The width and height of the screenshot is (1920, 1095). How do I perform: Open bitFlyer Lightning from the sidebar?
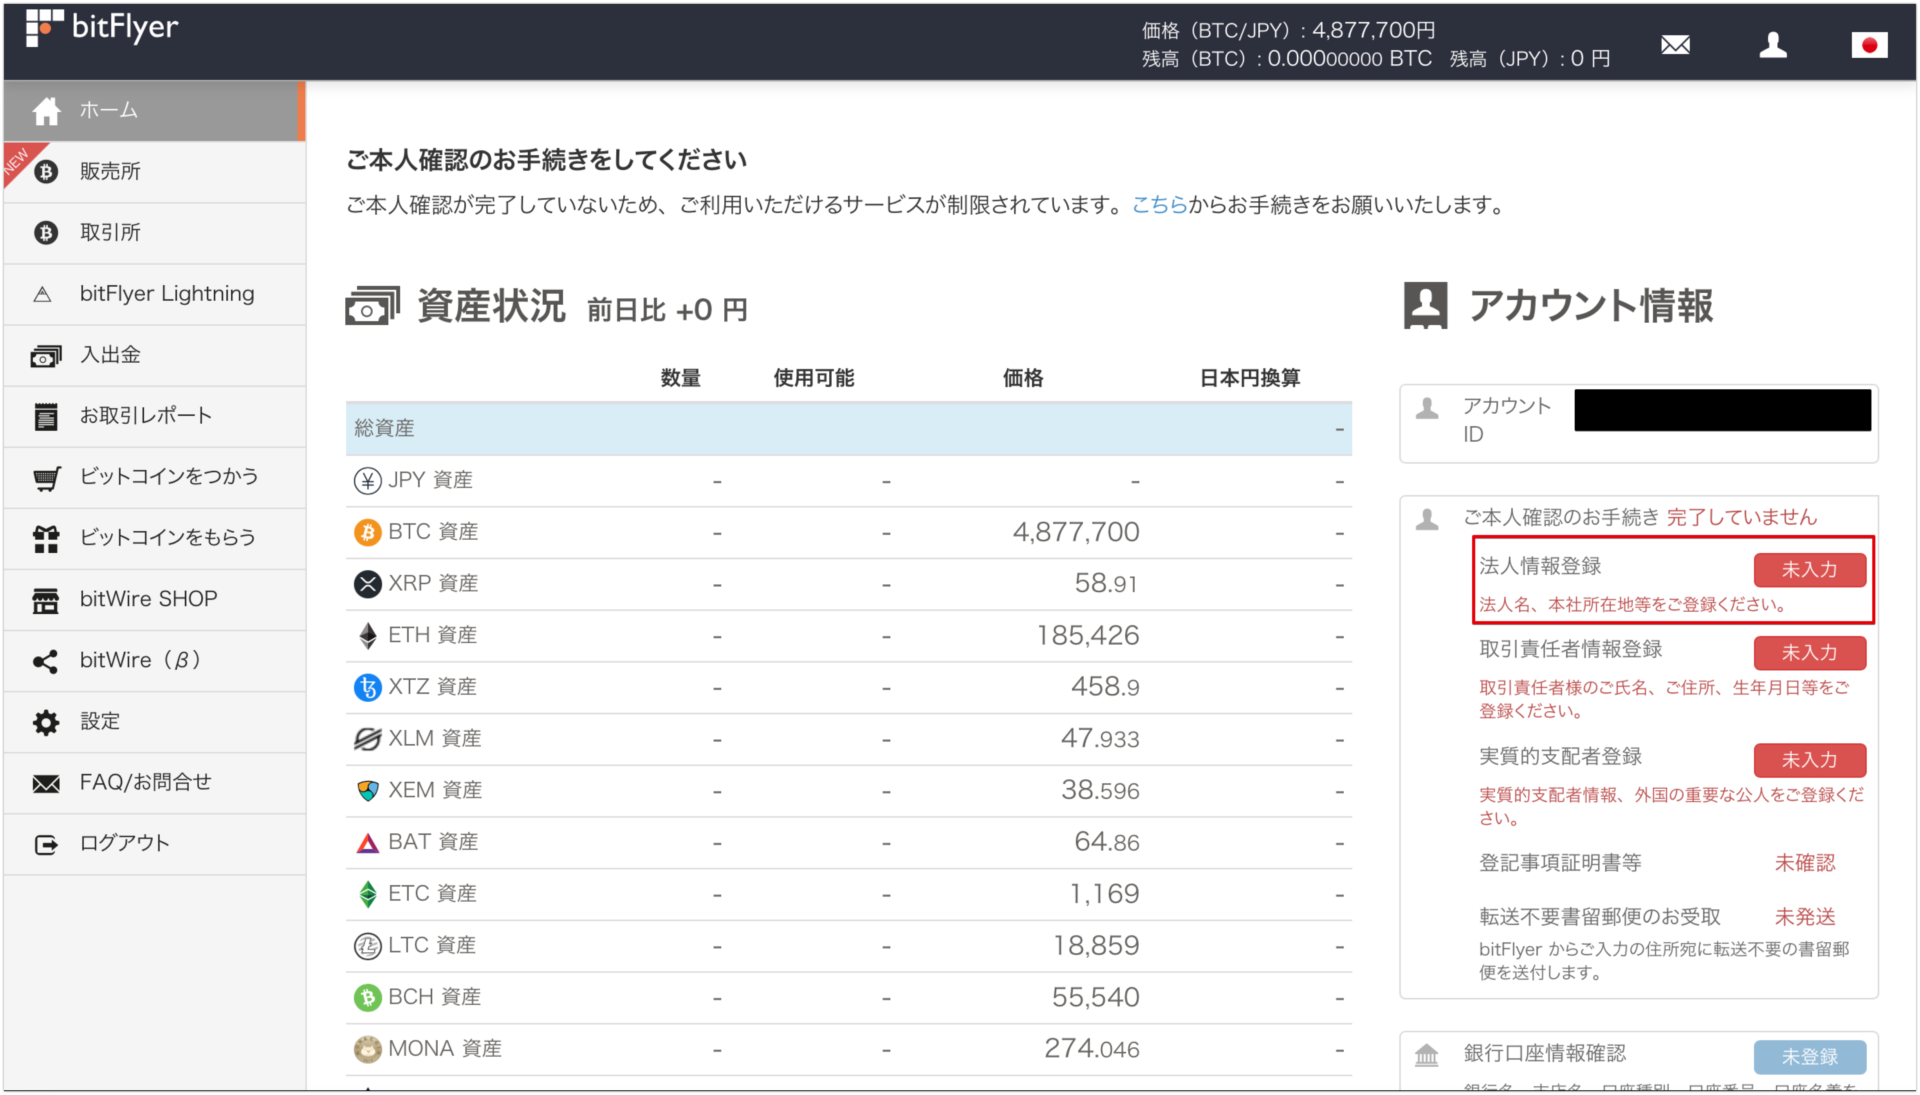[165, 293]
